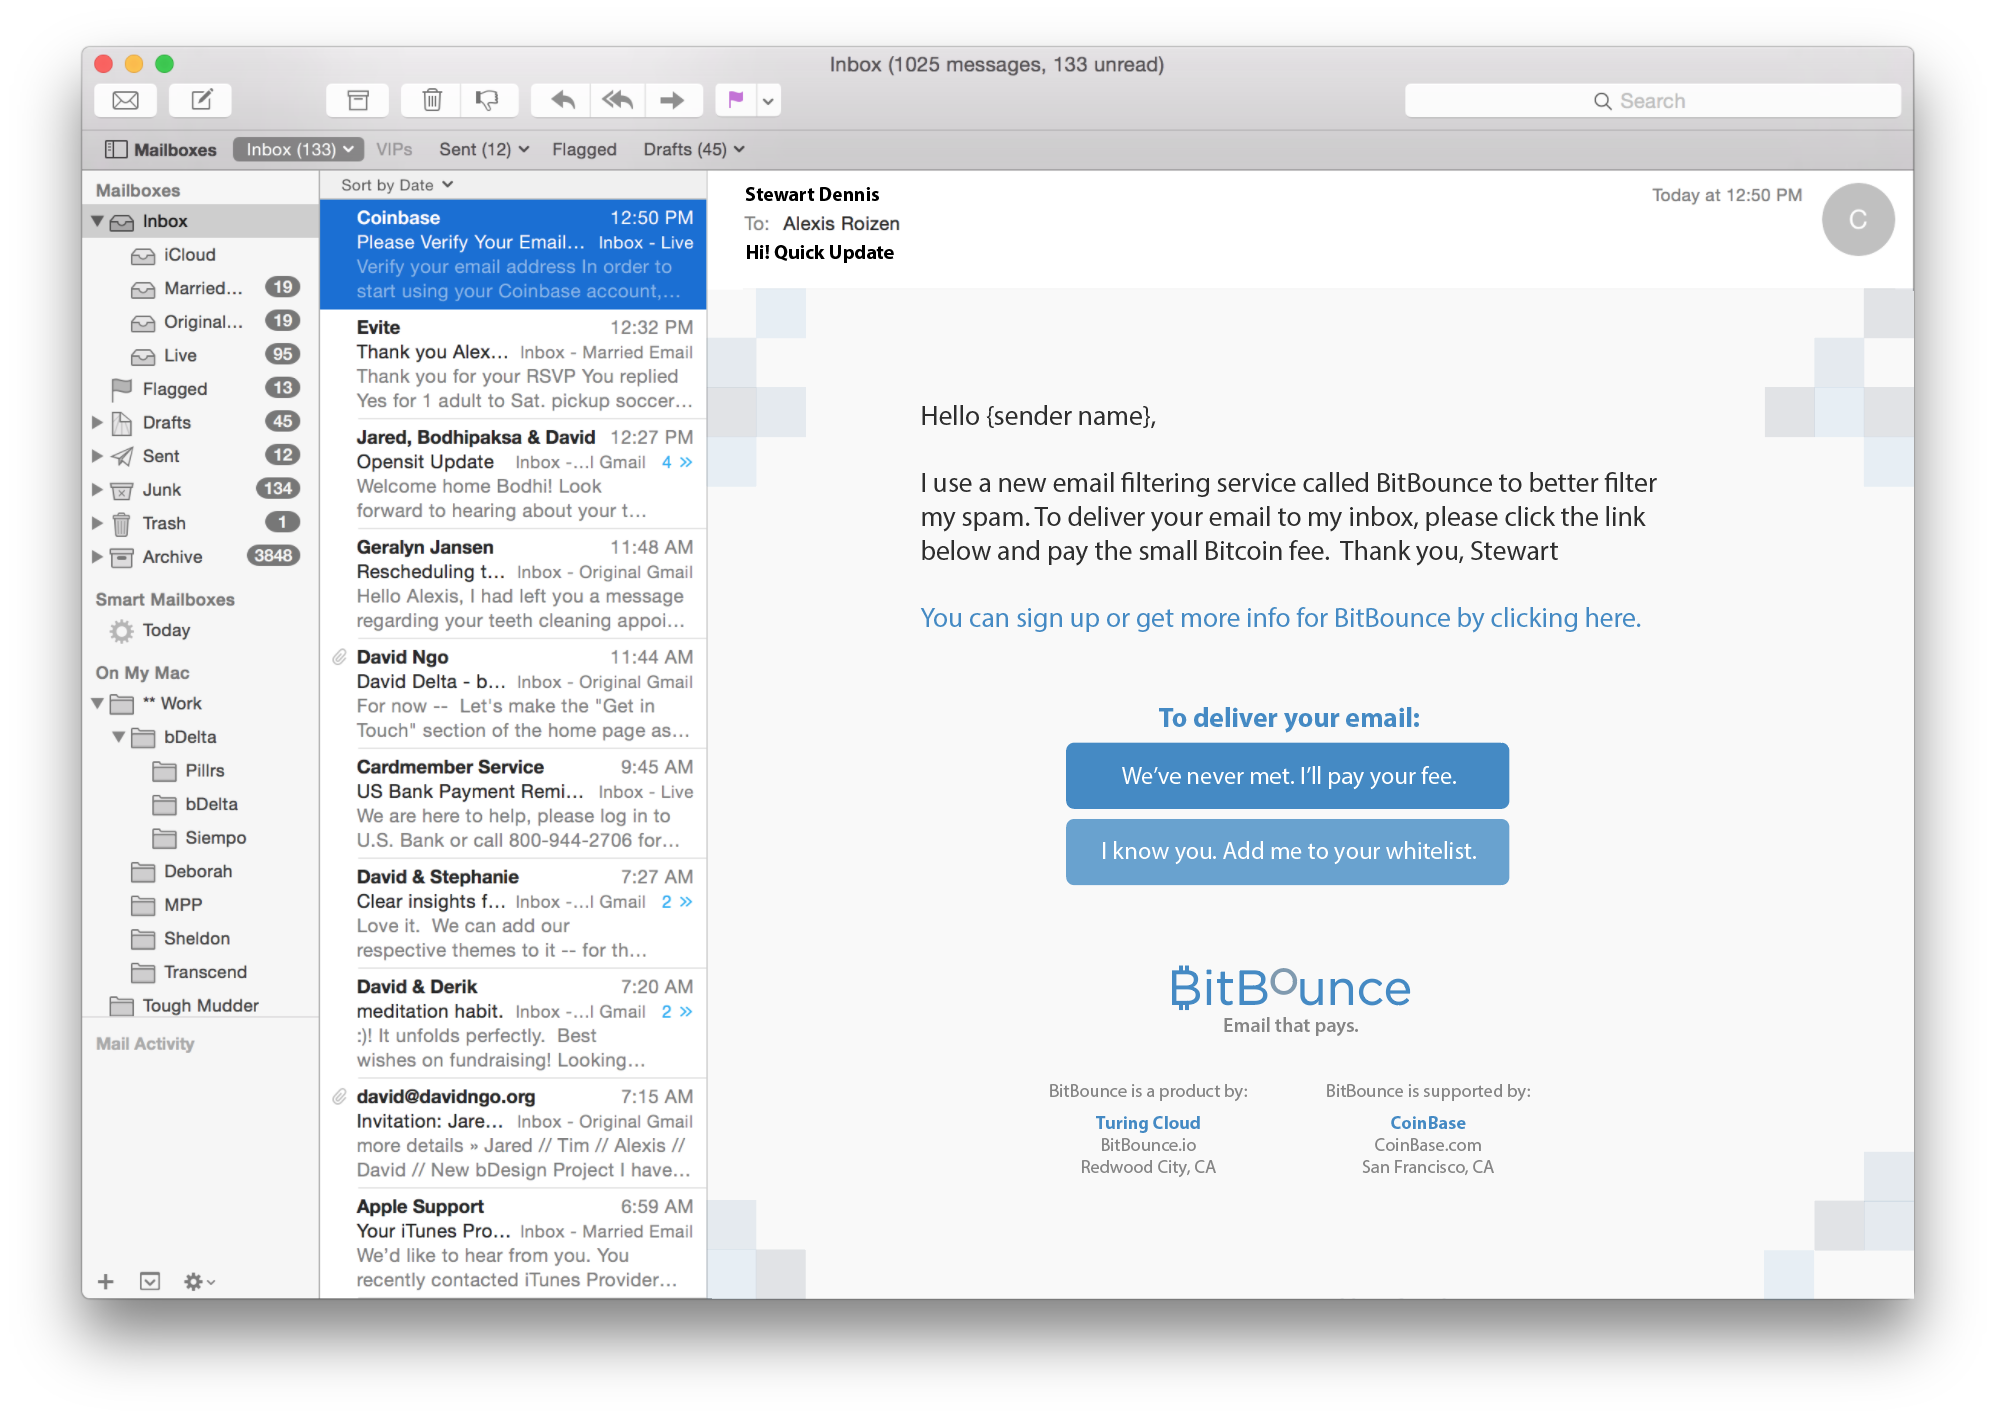Viewport: 1996px width, 1420px height.
Task: Open the david@davidngo.org invitation message
Action: tap(514, 1135)
